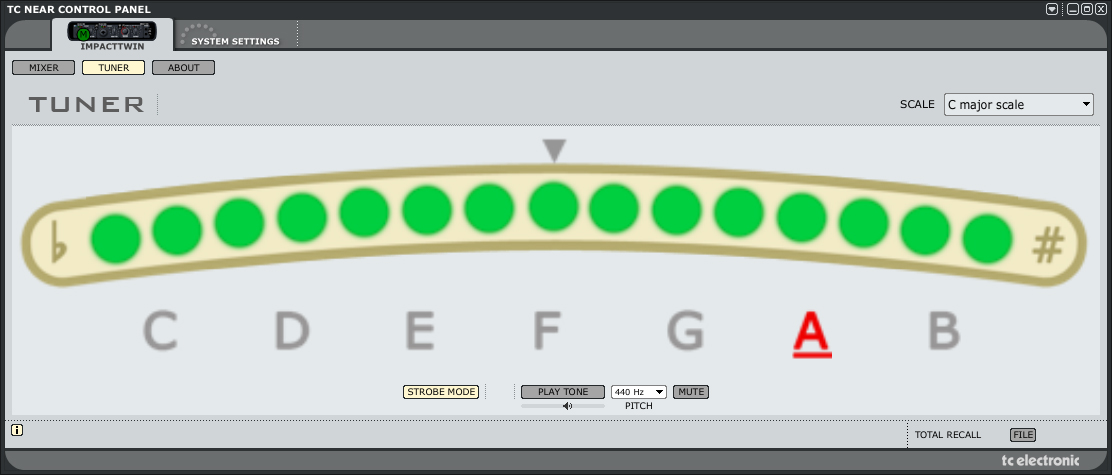Open the 440 Hz pitch dropdown
1112x475 pixels.
pos(638,391)
